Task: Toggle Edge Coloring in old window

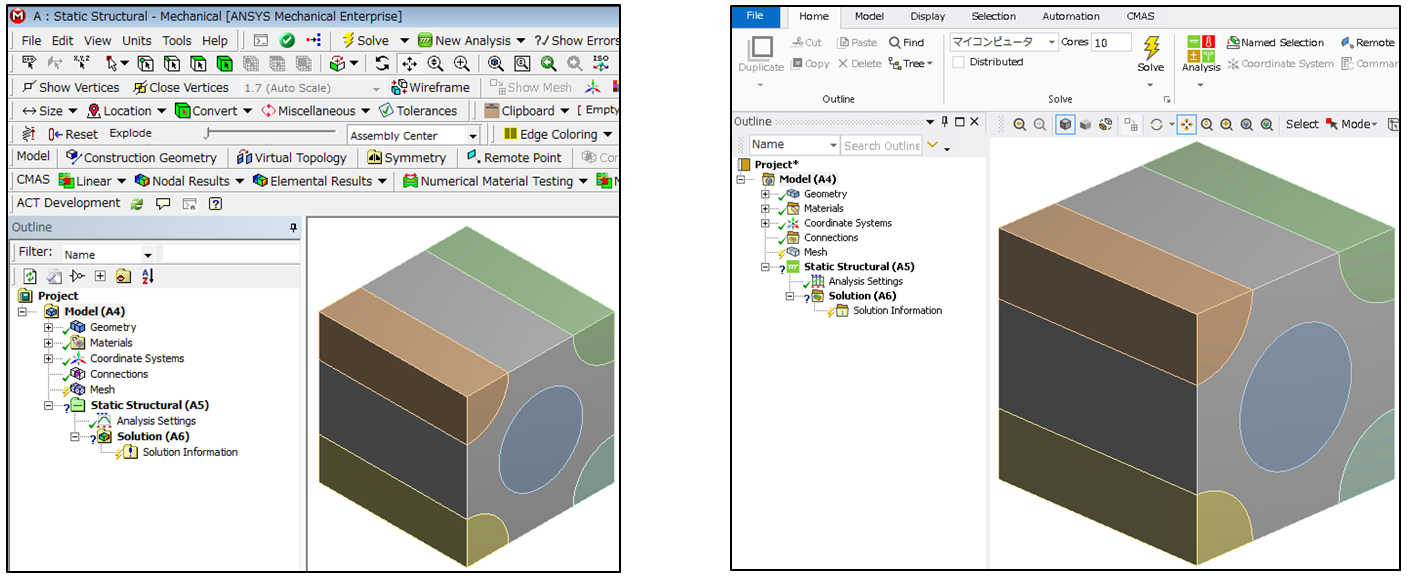Action: pyautogui.click(x=548, y=134)
